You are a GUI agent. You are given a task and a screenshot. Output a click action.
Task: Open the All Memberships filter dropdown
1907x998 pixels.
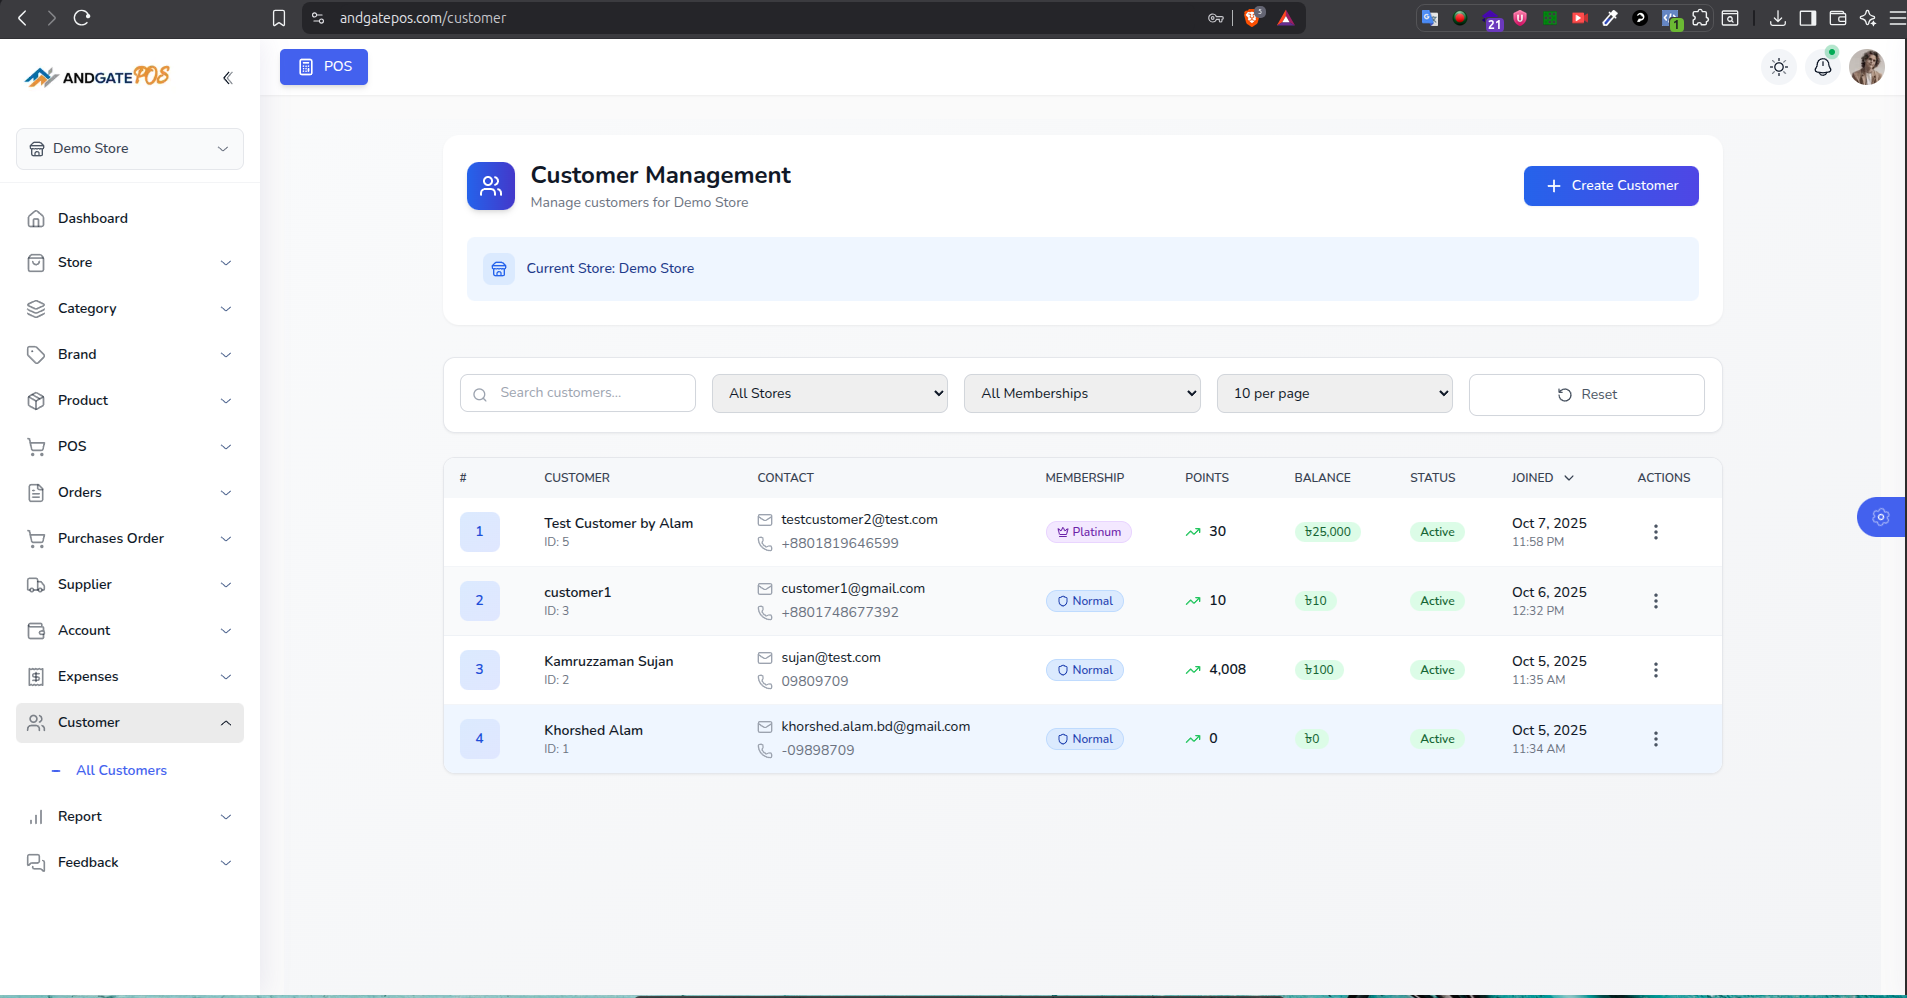coord(1081,393)
